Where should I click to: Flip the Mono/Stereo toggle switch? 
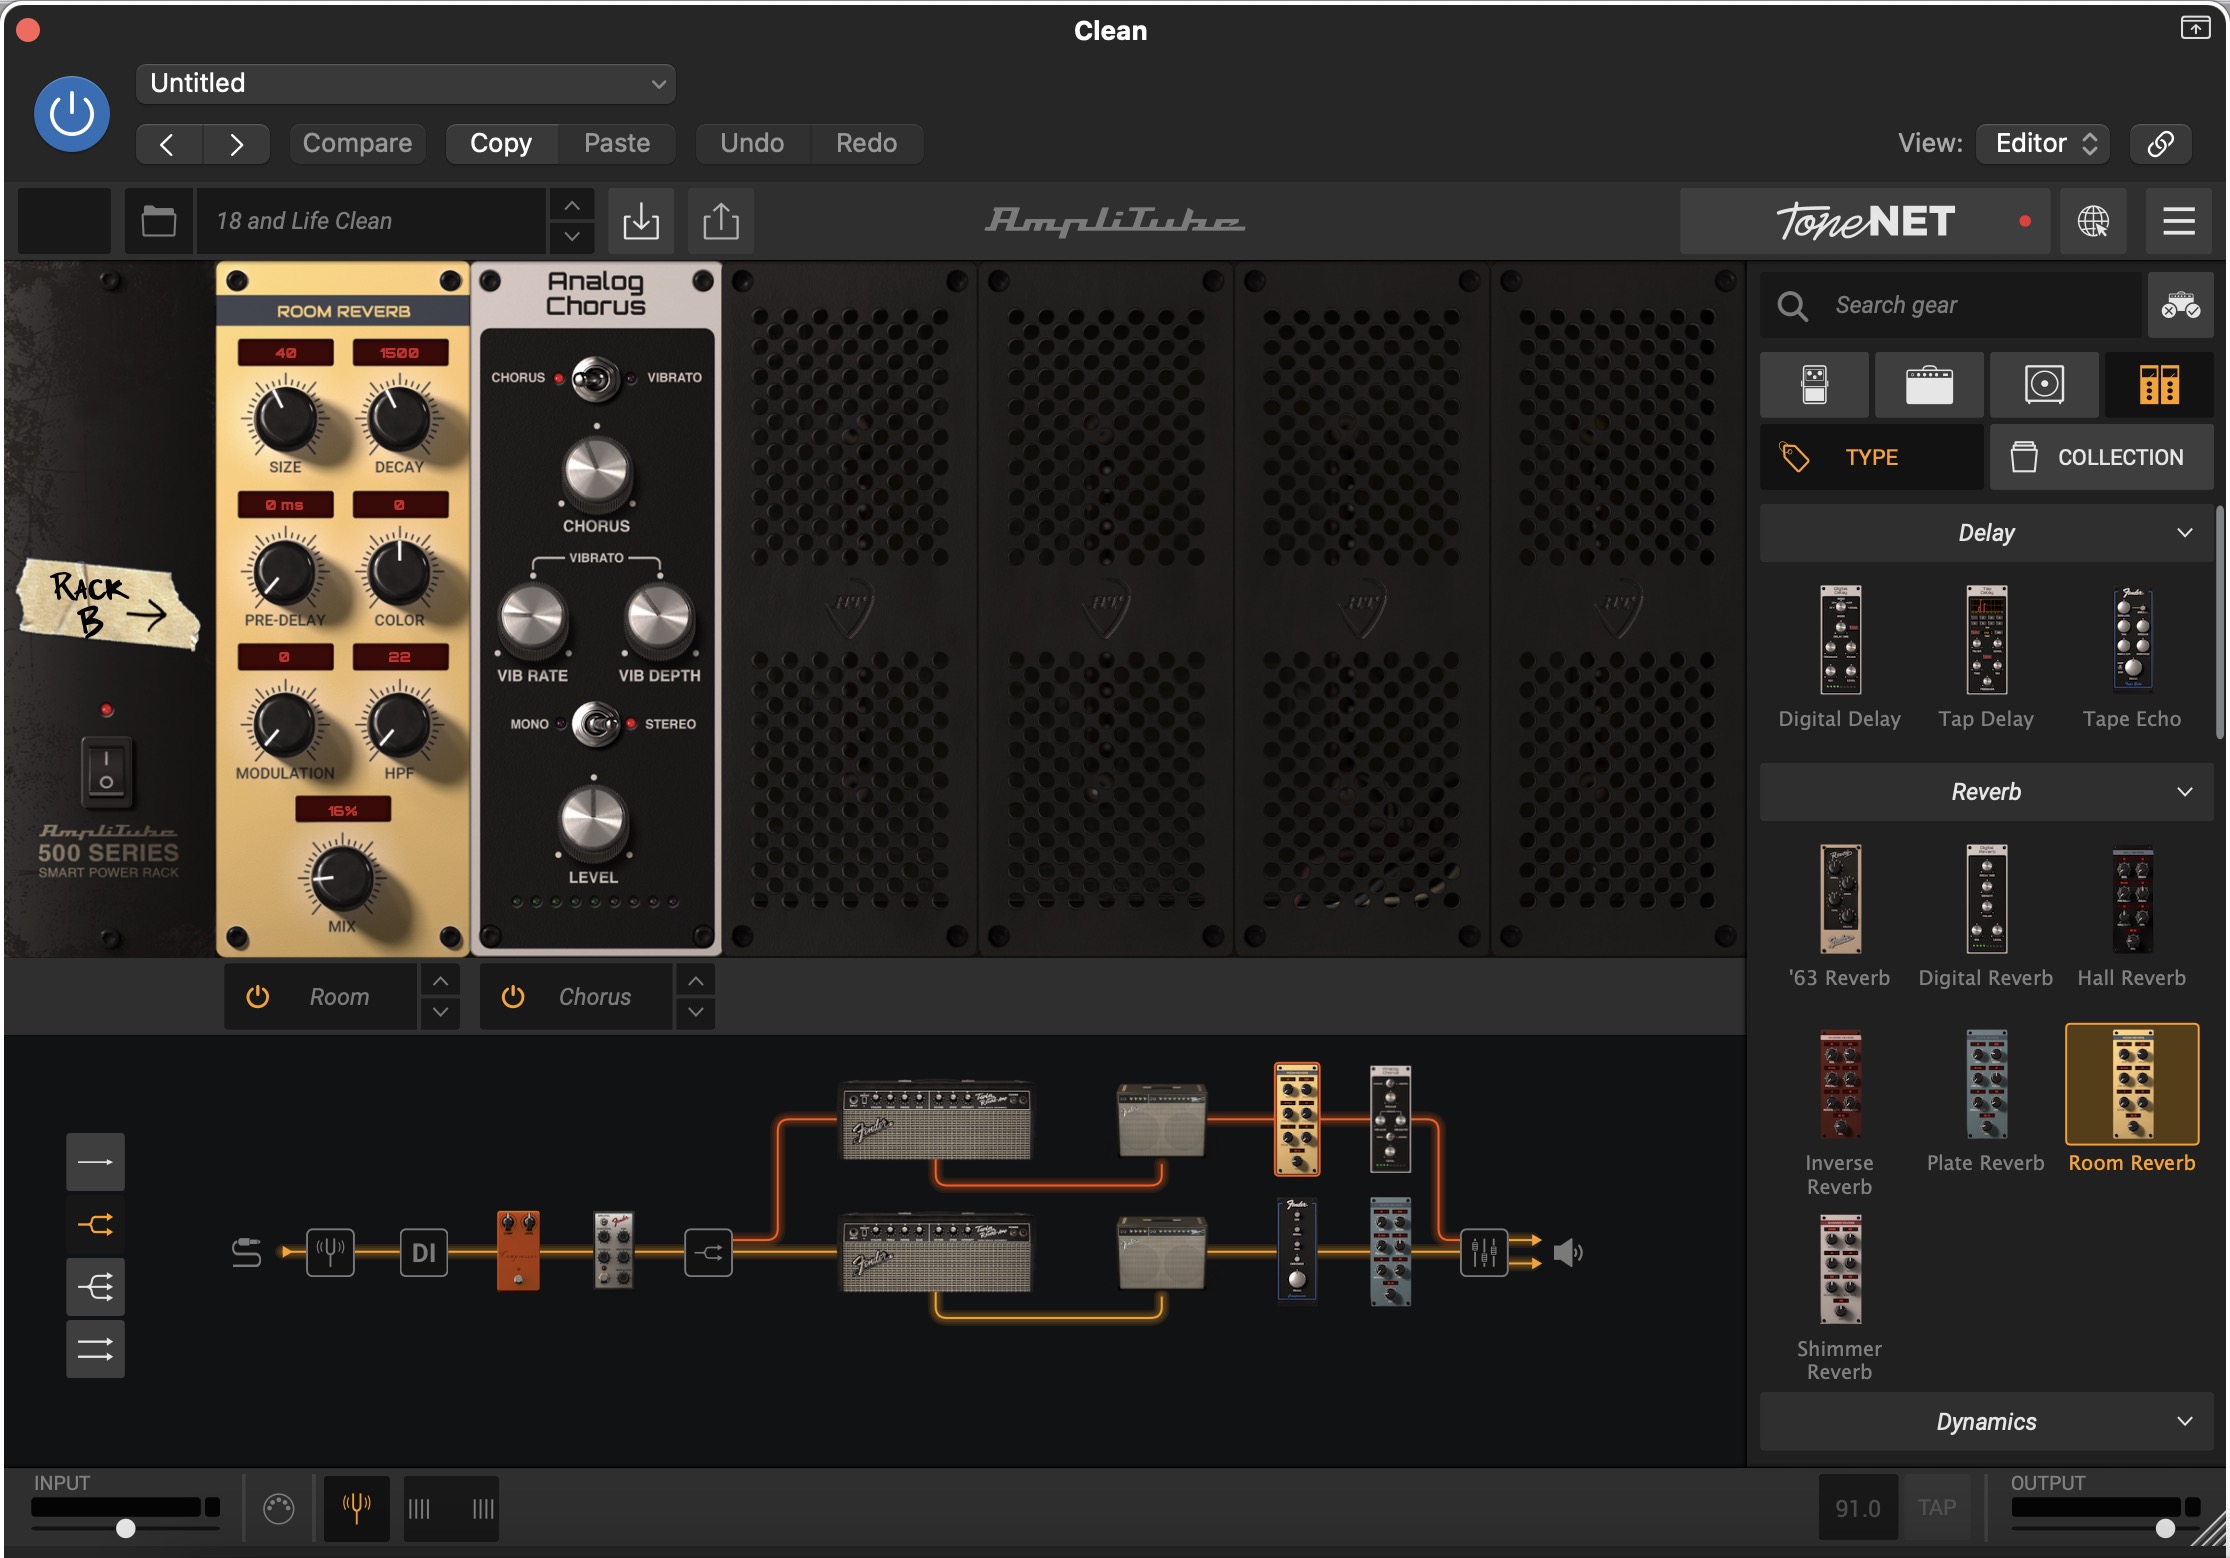[596, 724]
